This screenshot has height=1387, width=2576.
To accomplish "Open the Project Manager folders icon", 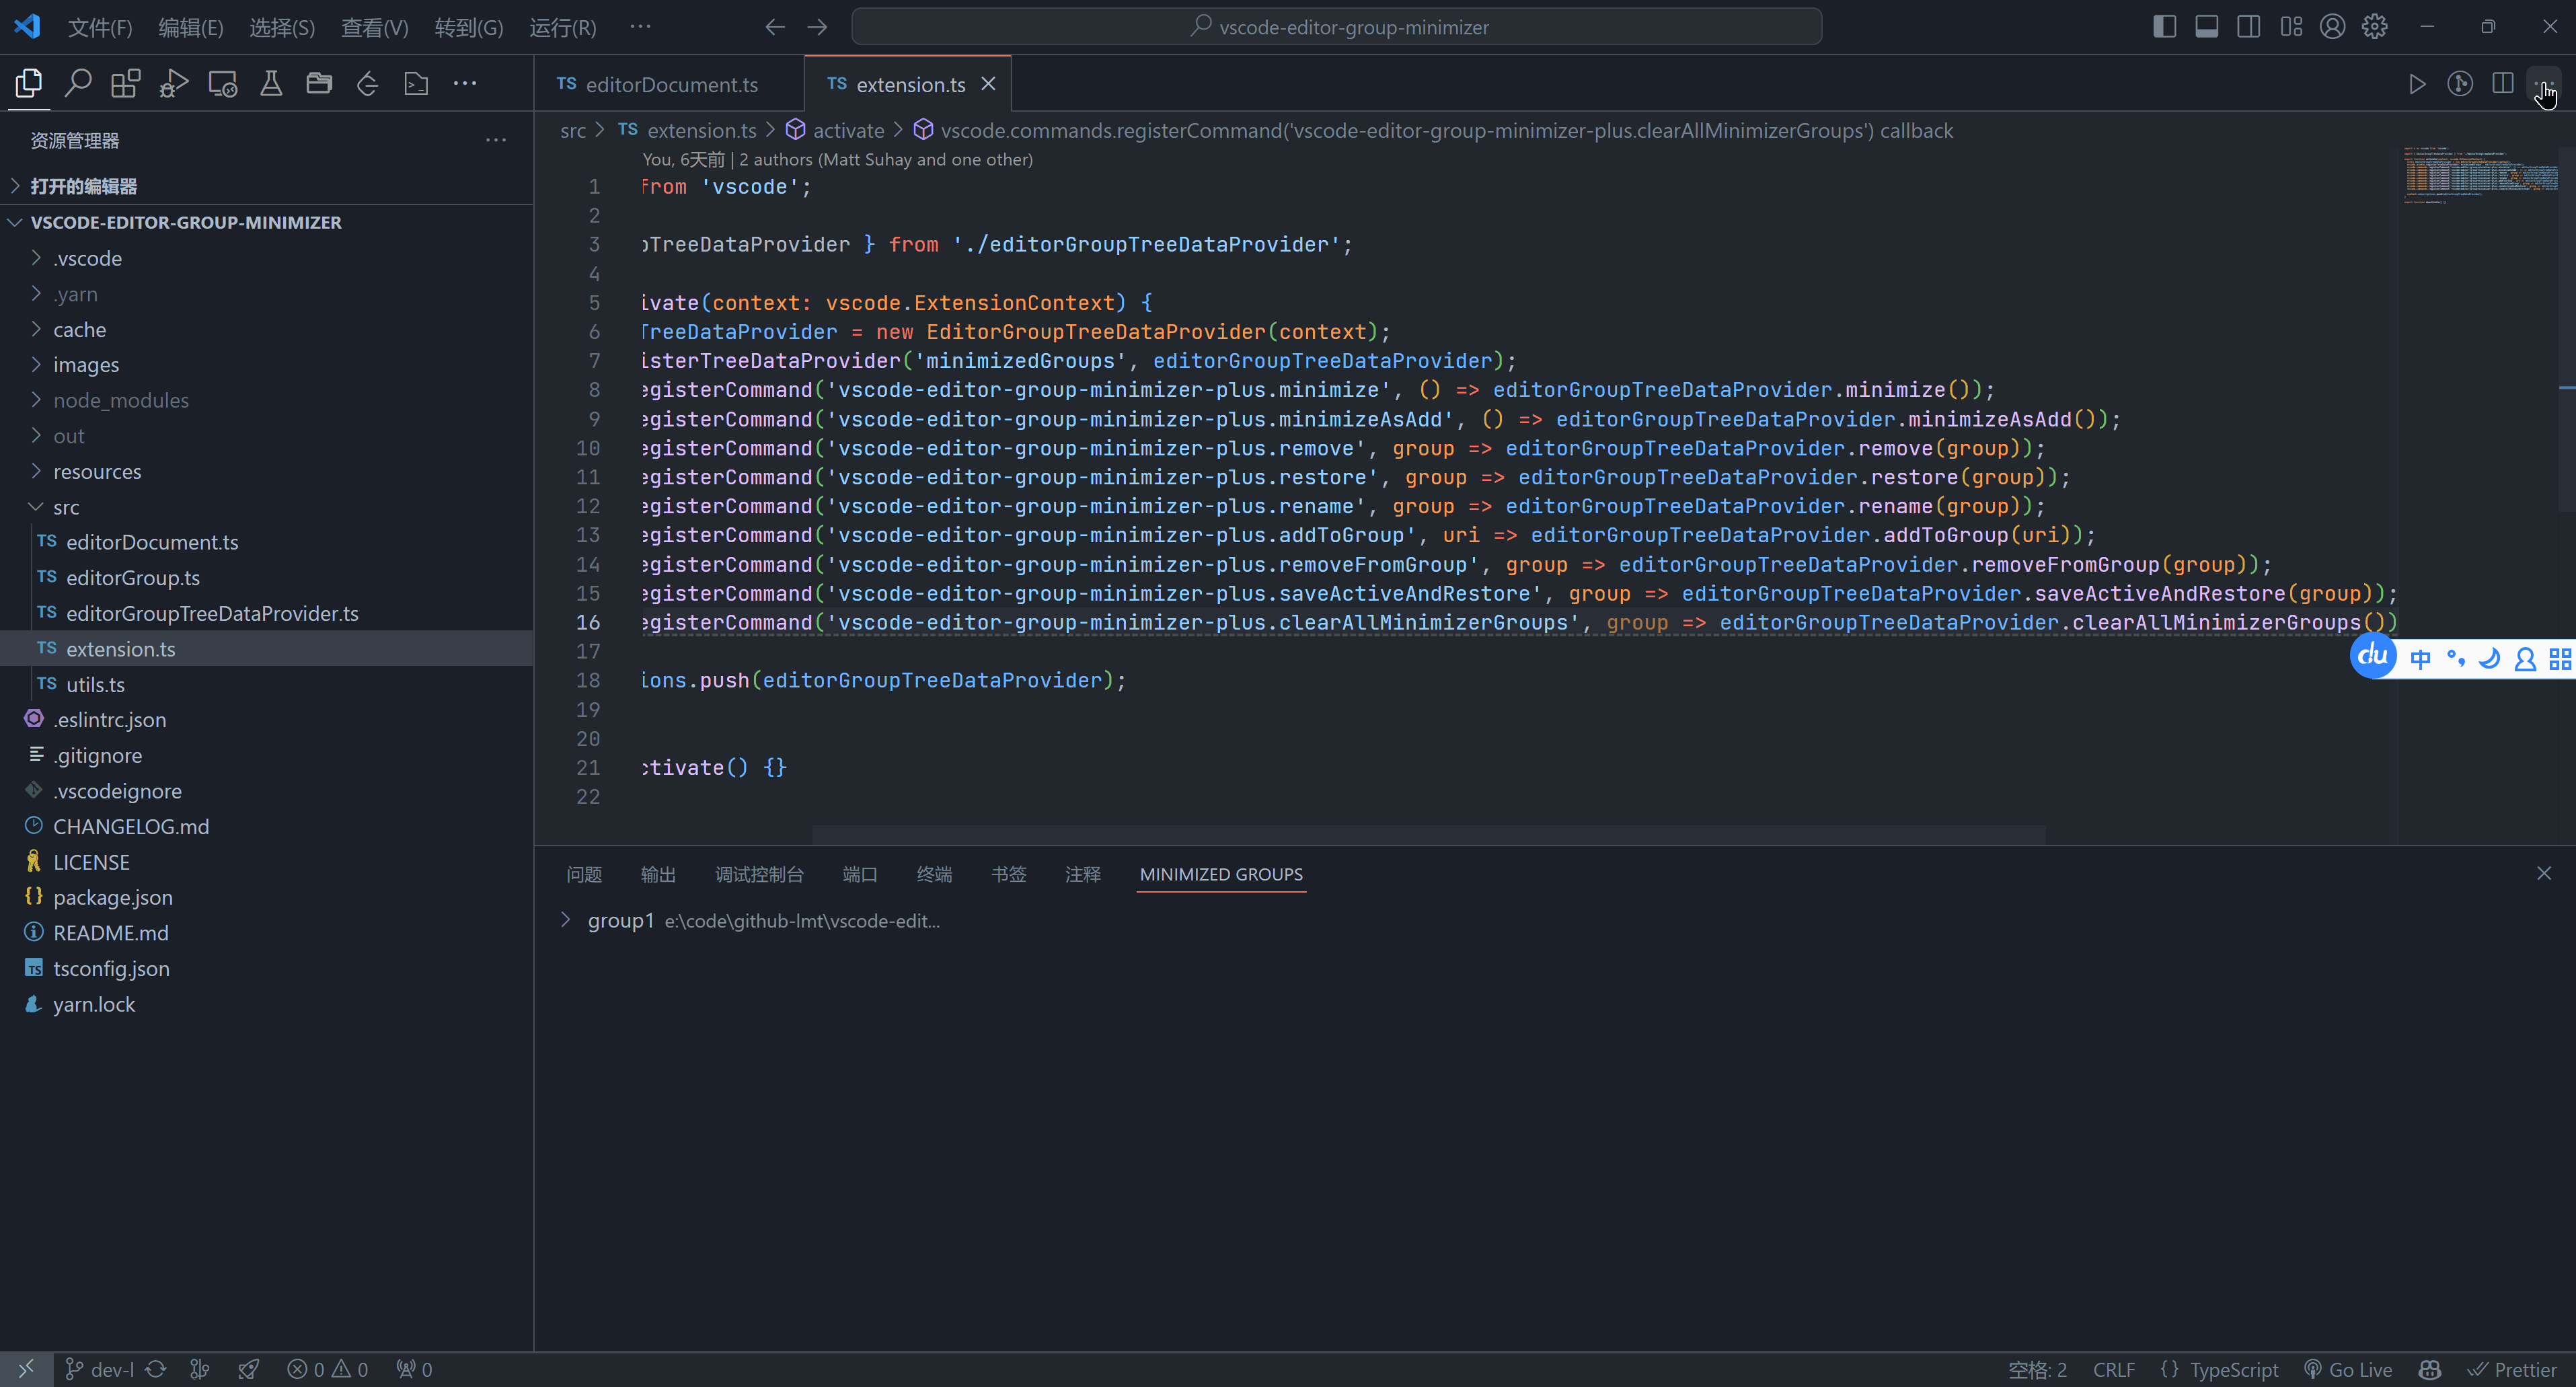I will 319,83.
